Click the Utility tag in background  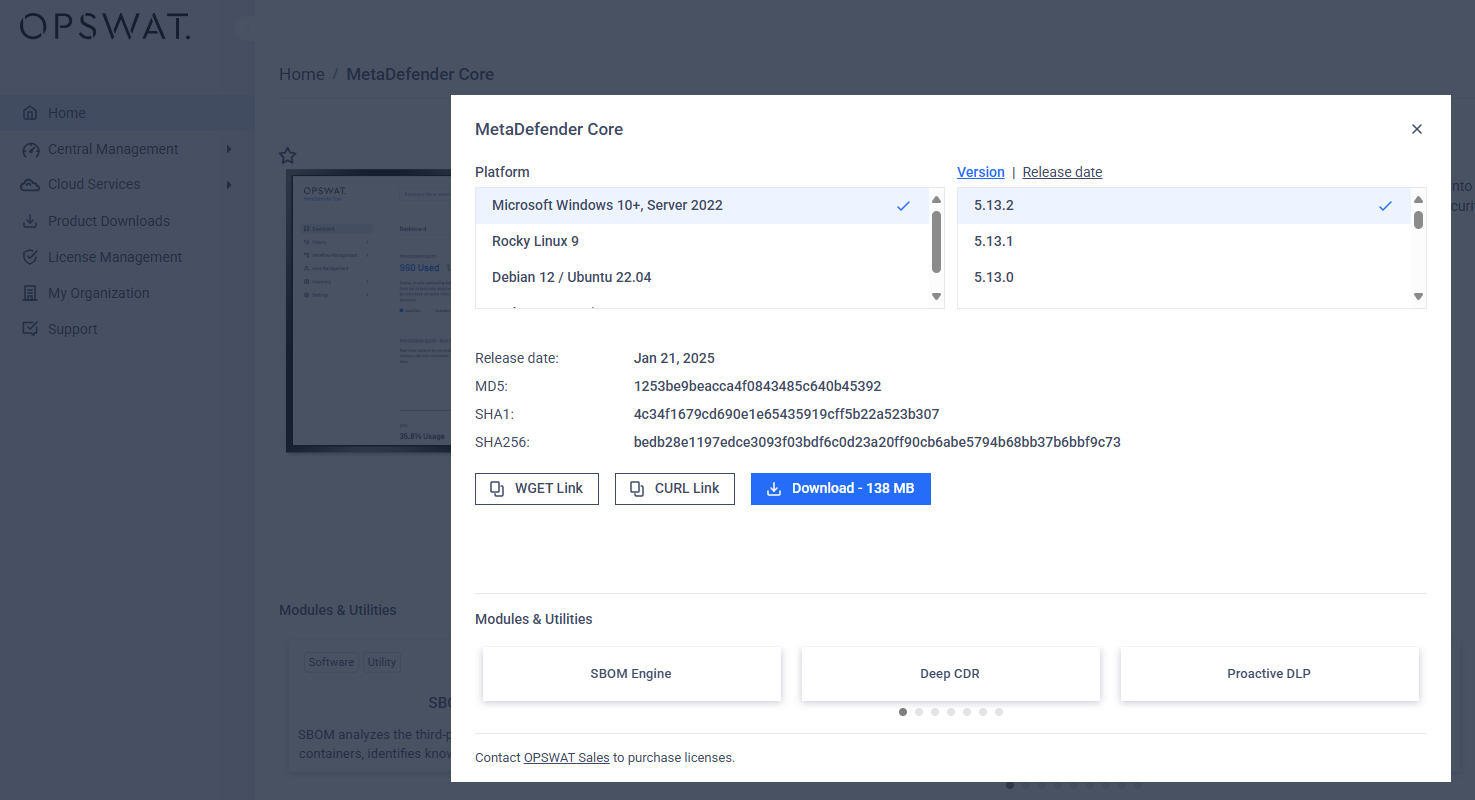click(x=382, y=662)
